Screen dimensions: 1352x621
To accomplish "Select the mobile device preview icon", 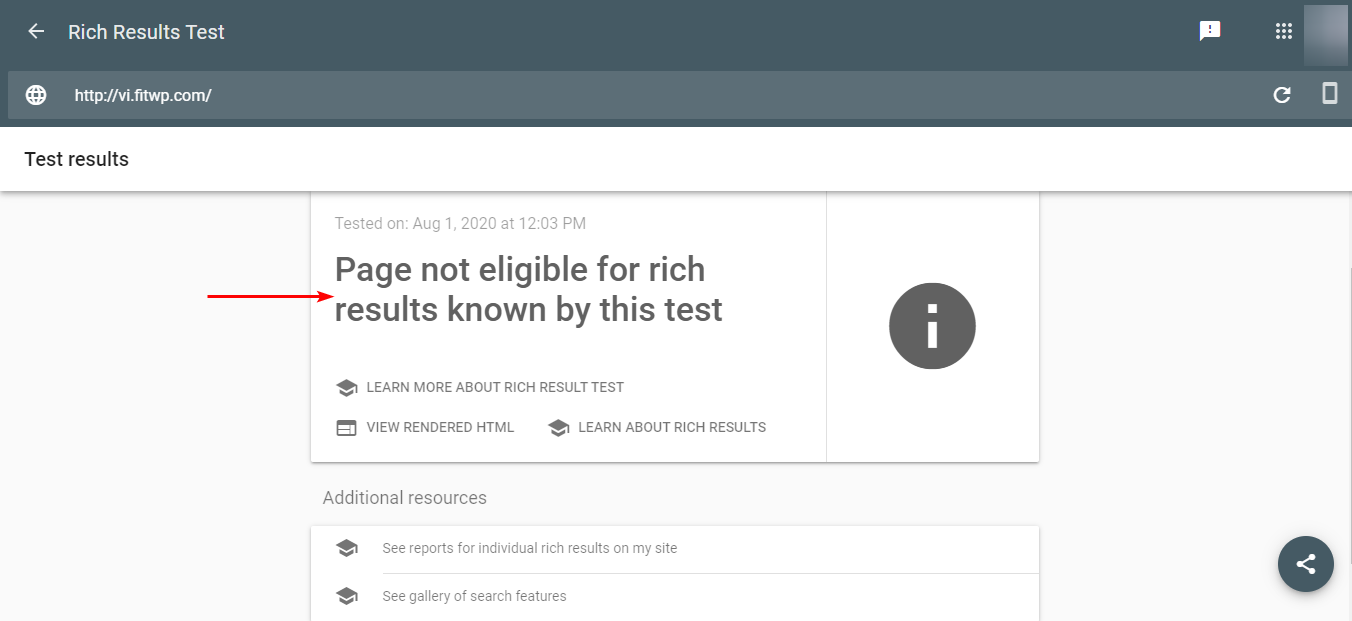I will click(x=1329, y=94).
